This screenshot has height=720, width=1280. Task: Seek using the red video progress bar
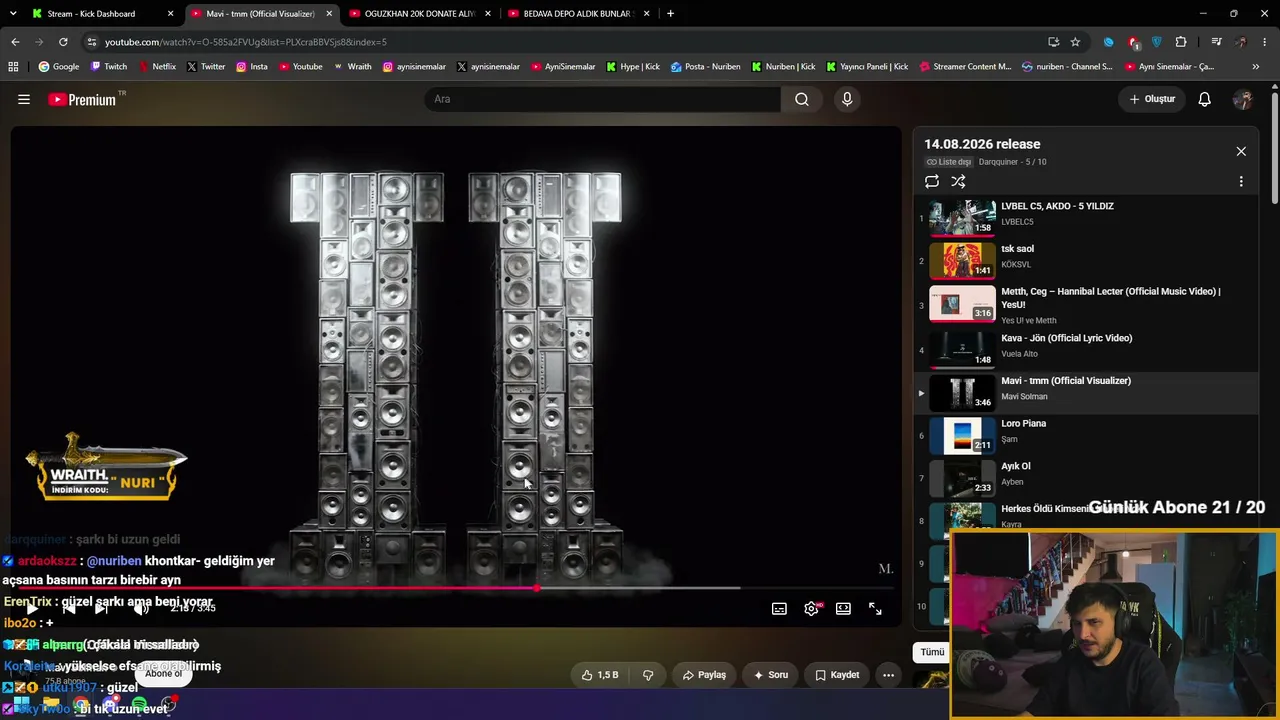tap(456, 588)
